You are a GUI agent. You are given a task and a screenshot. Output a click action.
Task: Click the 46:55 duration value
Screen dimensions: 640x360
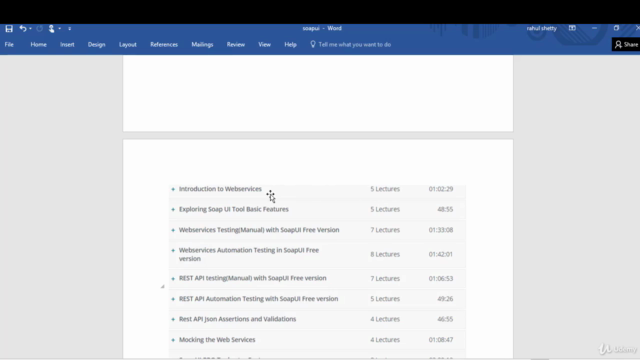coord(445,319)
